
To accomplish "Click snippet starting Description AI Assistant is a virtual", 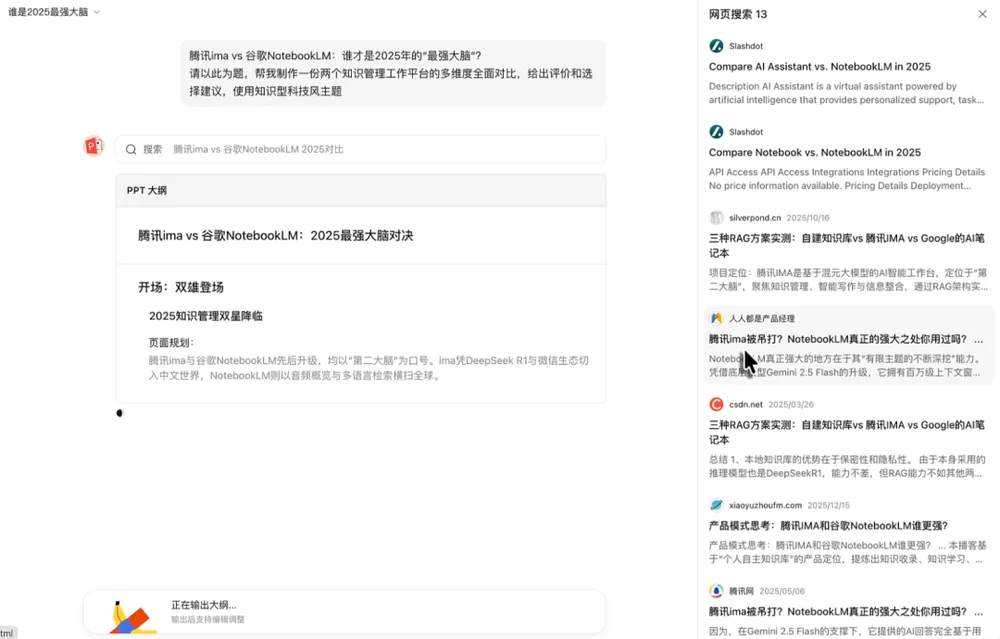I will click(846, 93).
